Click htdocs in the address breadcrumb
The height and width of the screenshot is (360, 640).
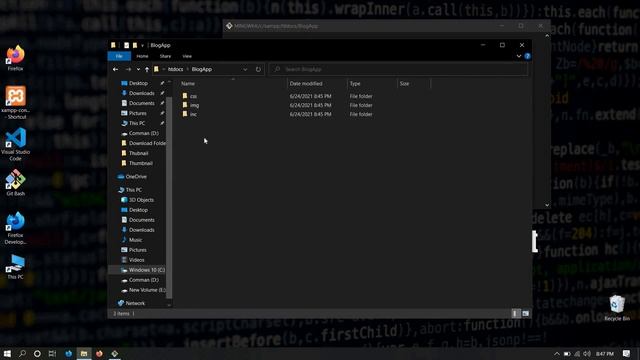pos(176,69)
